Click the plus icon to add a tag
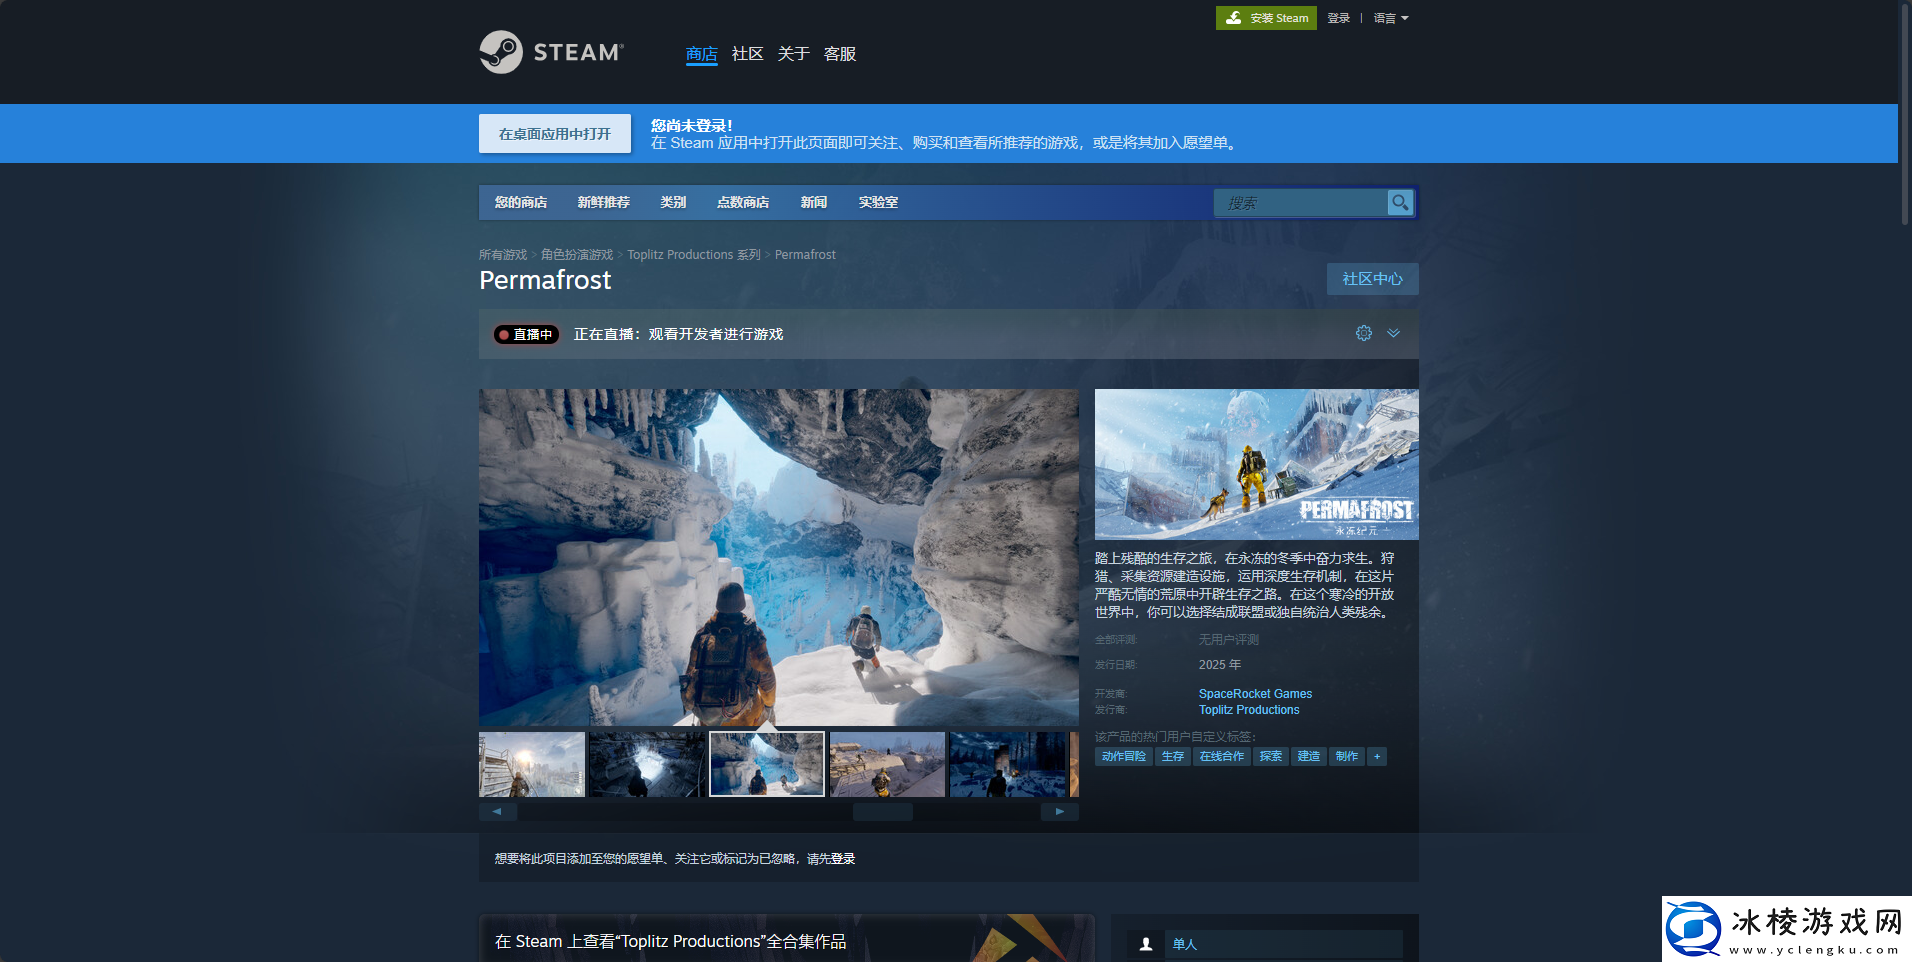 click(1378, 756)
